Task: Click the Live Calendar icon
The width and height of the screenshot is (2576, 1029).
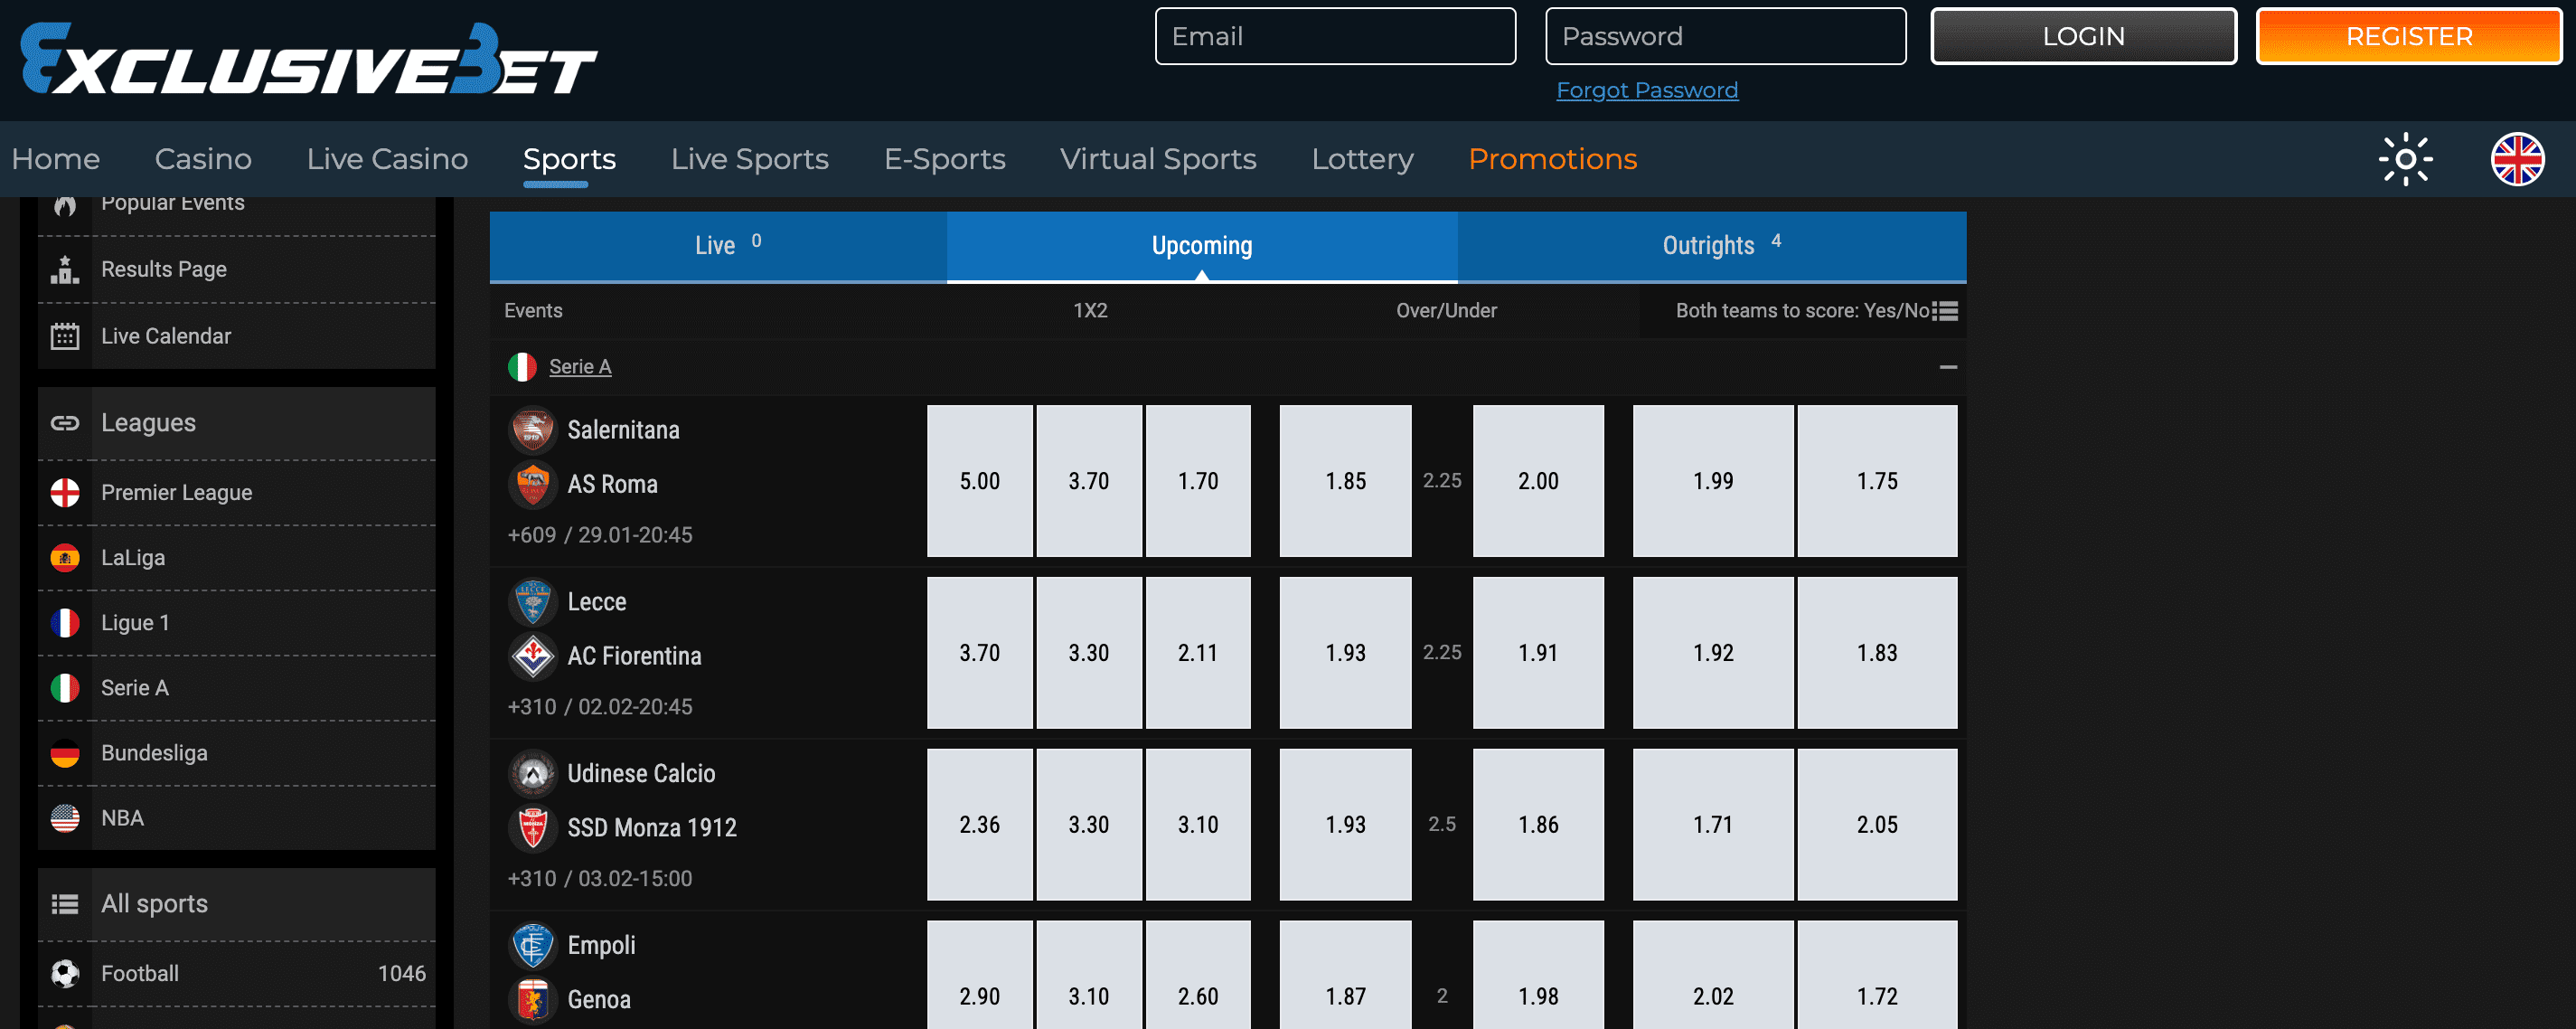Action: tap(65, 336)
